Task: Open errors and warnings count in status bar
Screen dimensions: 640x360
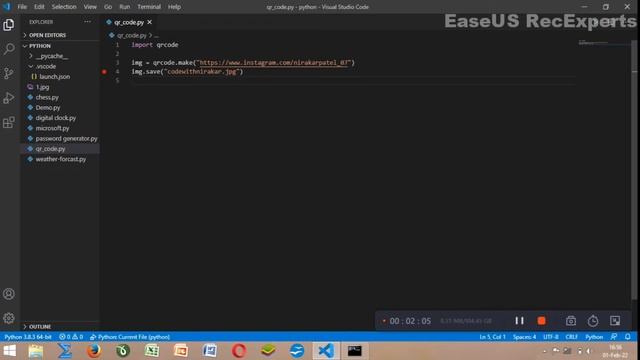Action: (x=71, y=337)
